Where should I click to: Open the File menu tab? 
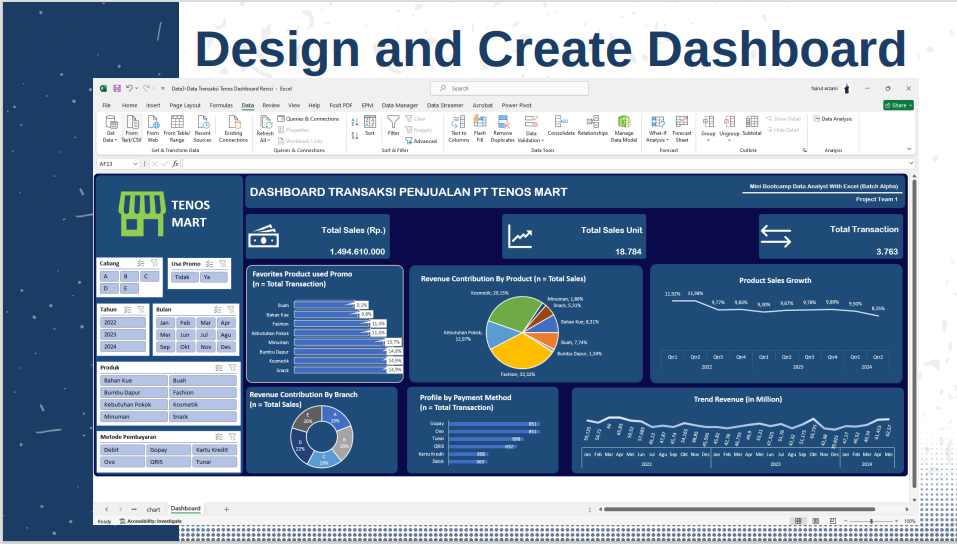[107, 105]
